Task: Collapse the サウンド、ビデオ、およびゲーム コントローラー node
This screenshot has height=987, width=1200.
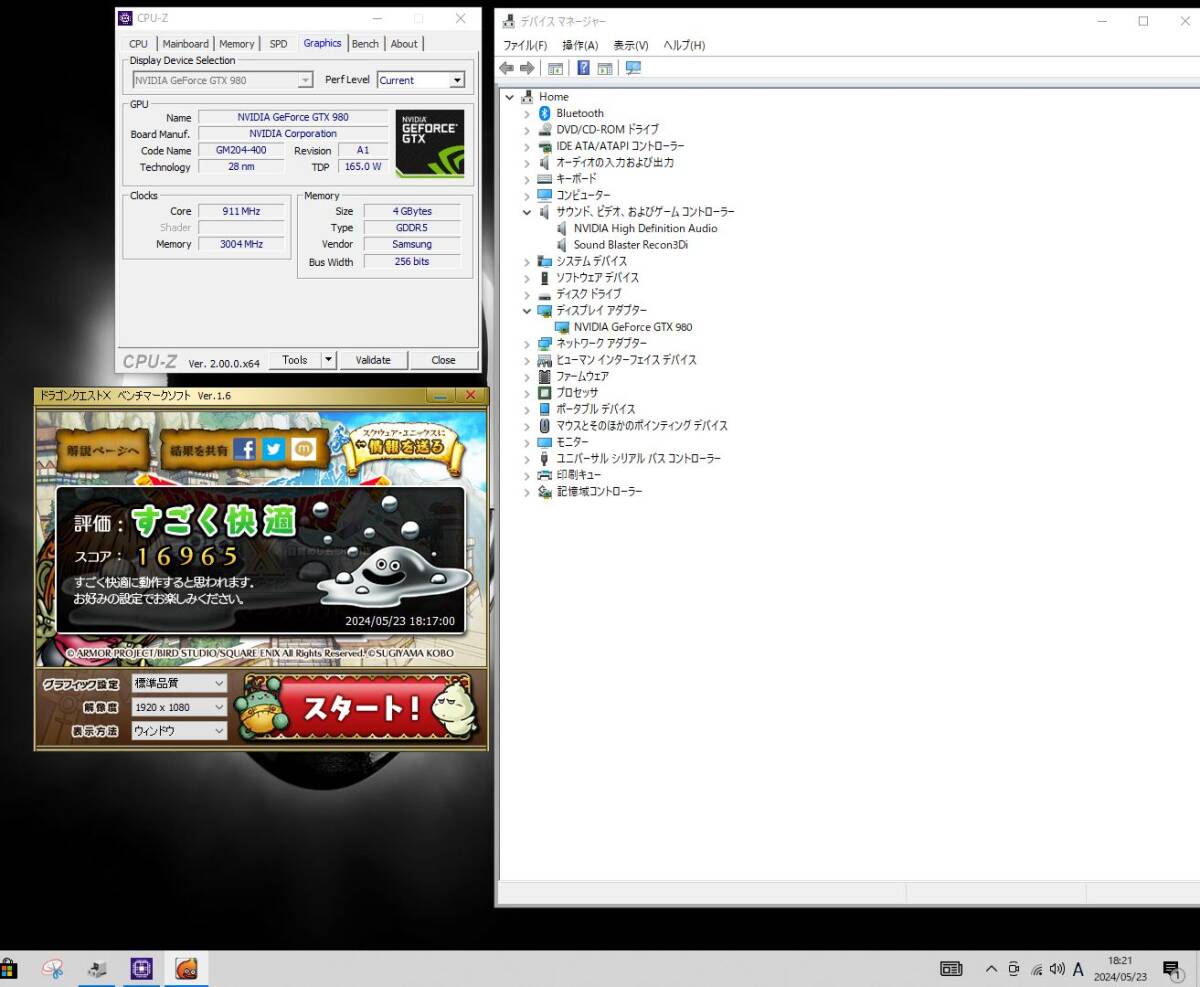Action: 527,212
